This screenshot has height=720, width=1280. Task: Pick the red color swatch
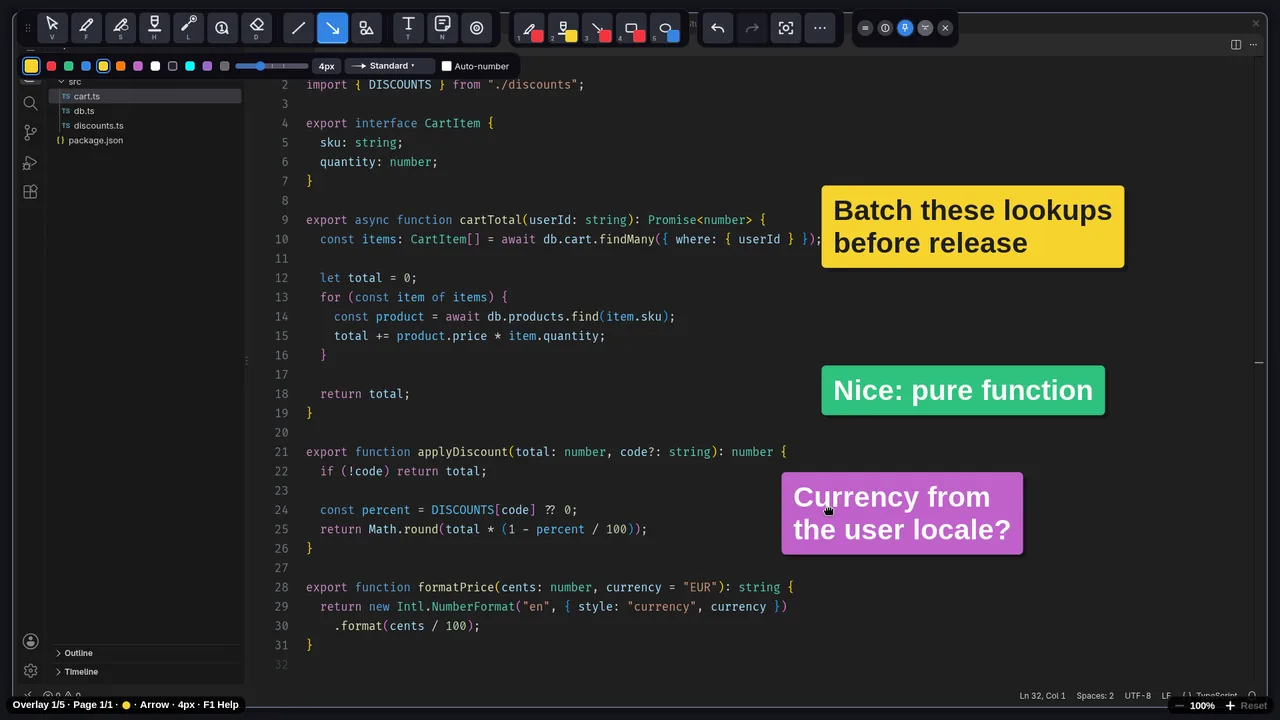[51, 66]
